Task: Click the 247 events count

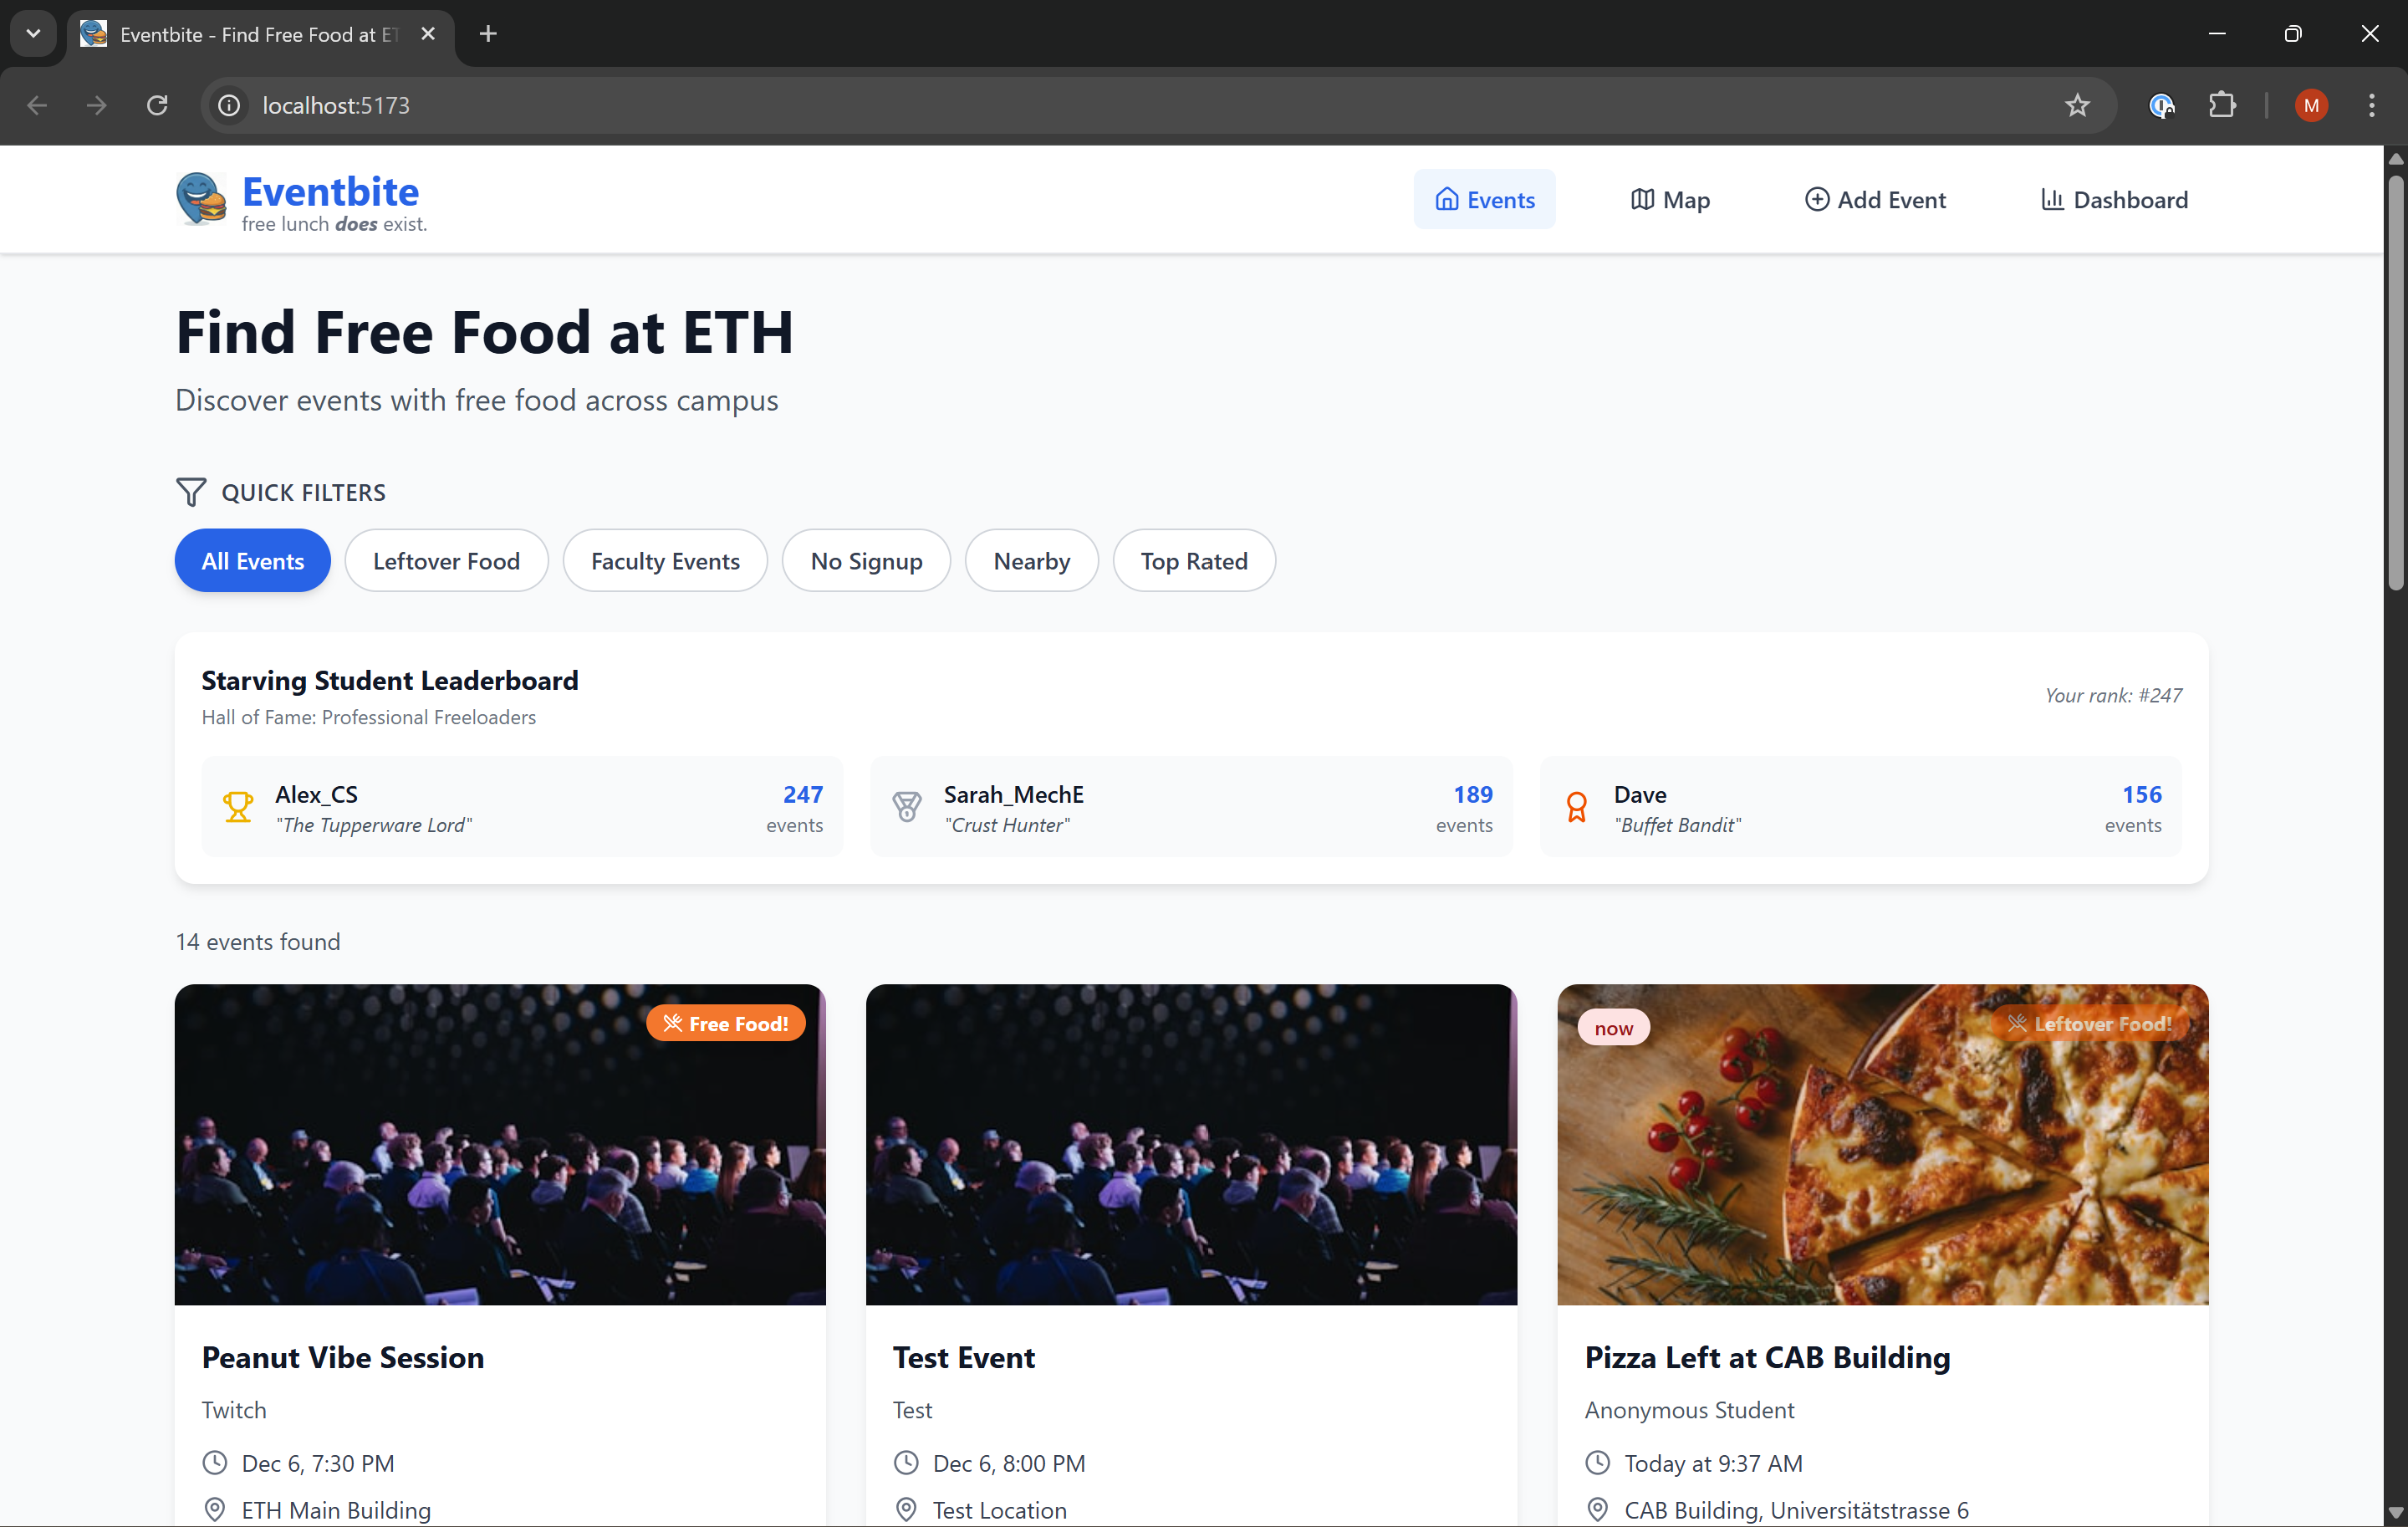Action: coord(802,794)
